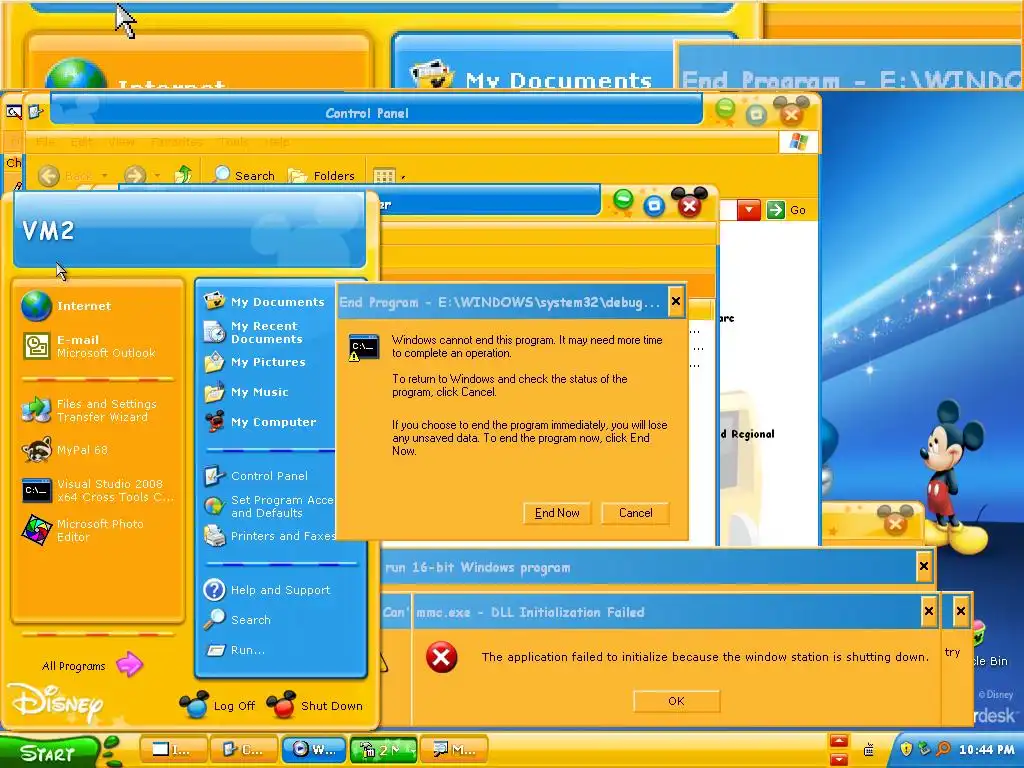This screenshot has height=768, width=1024.
Task: Expand the address bar dropdown arrow
Action: click(749, 210)
